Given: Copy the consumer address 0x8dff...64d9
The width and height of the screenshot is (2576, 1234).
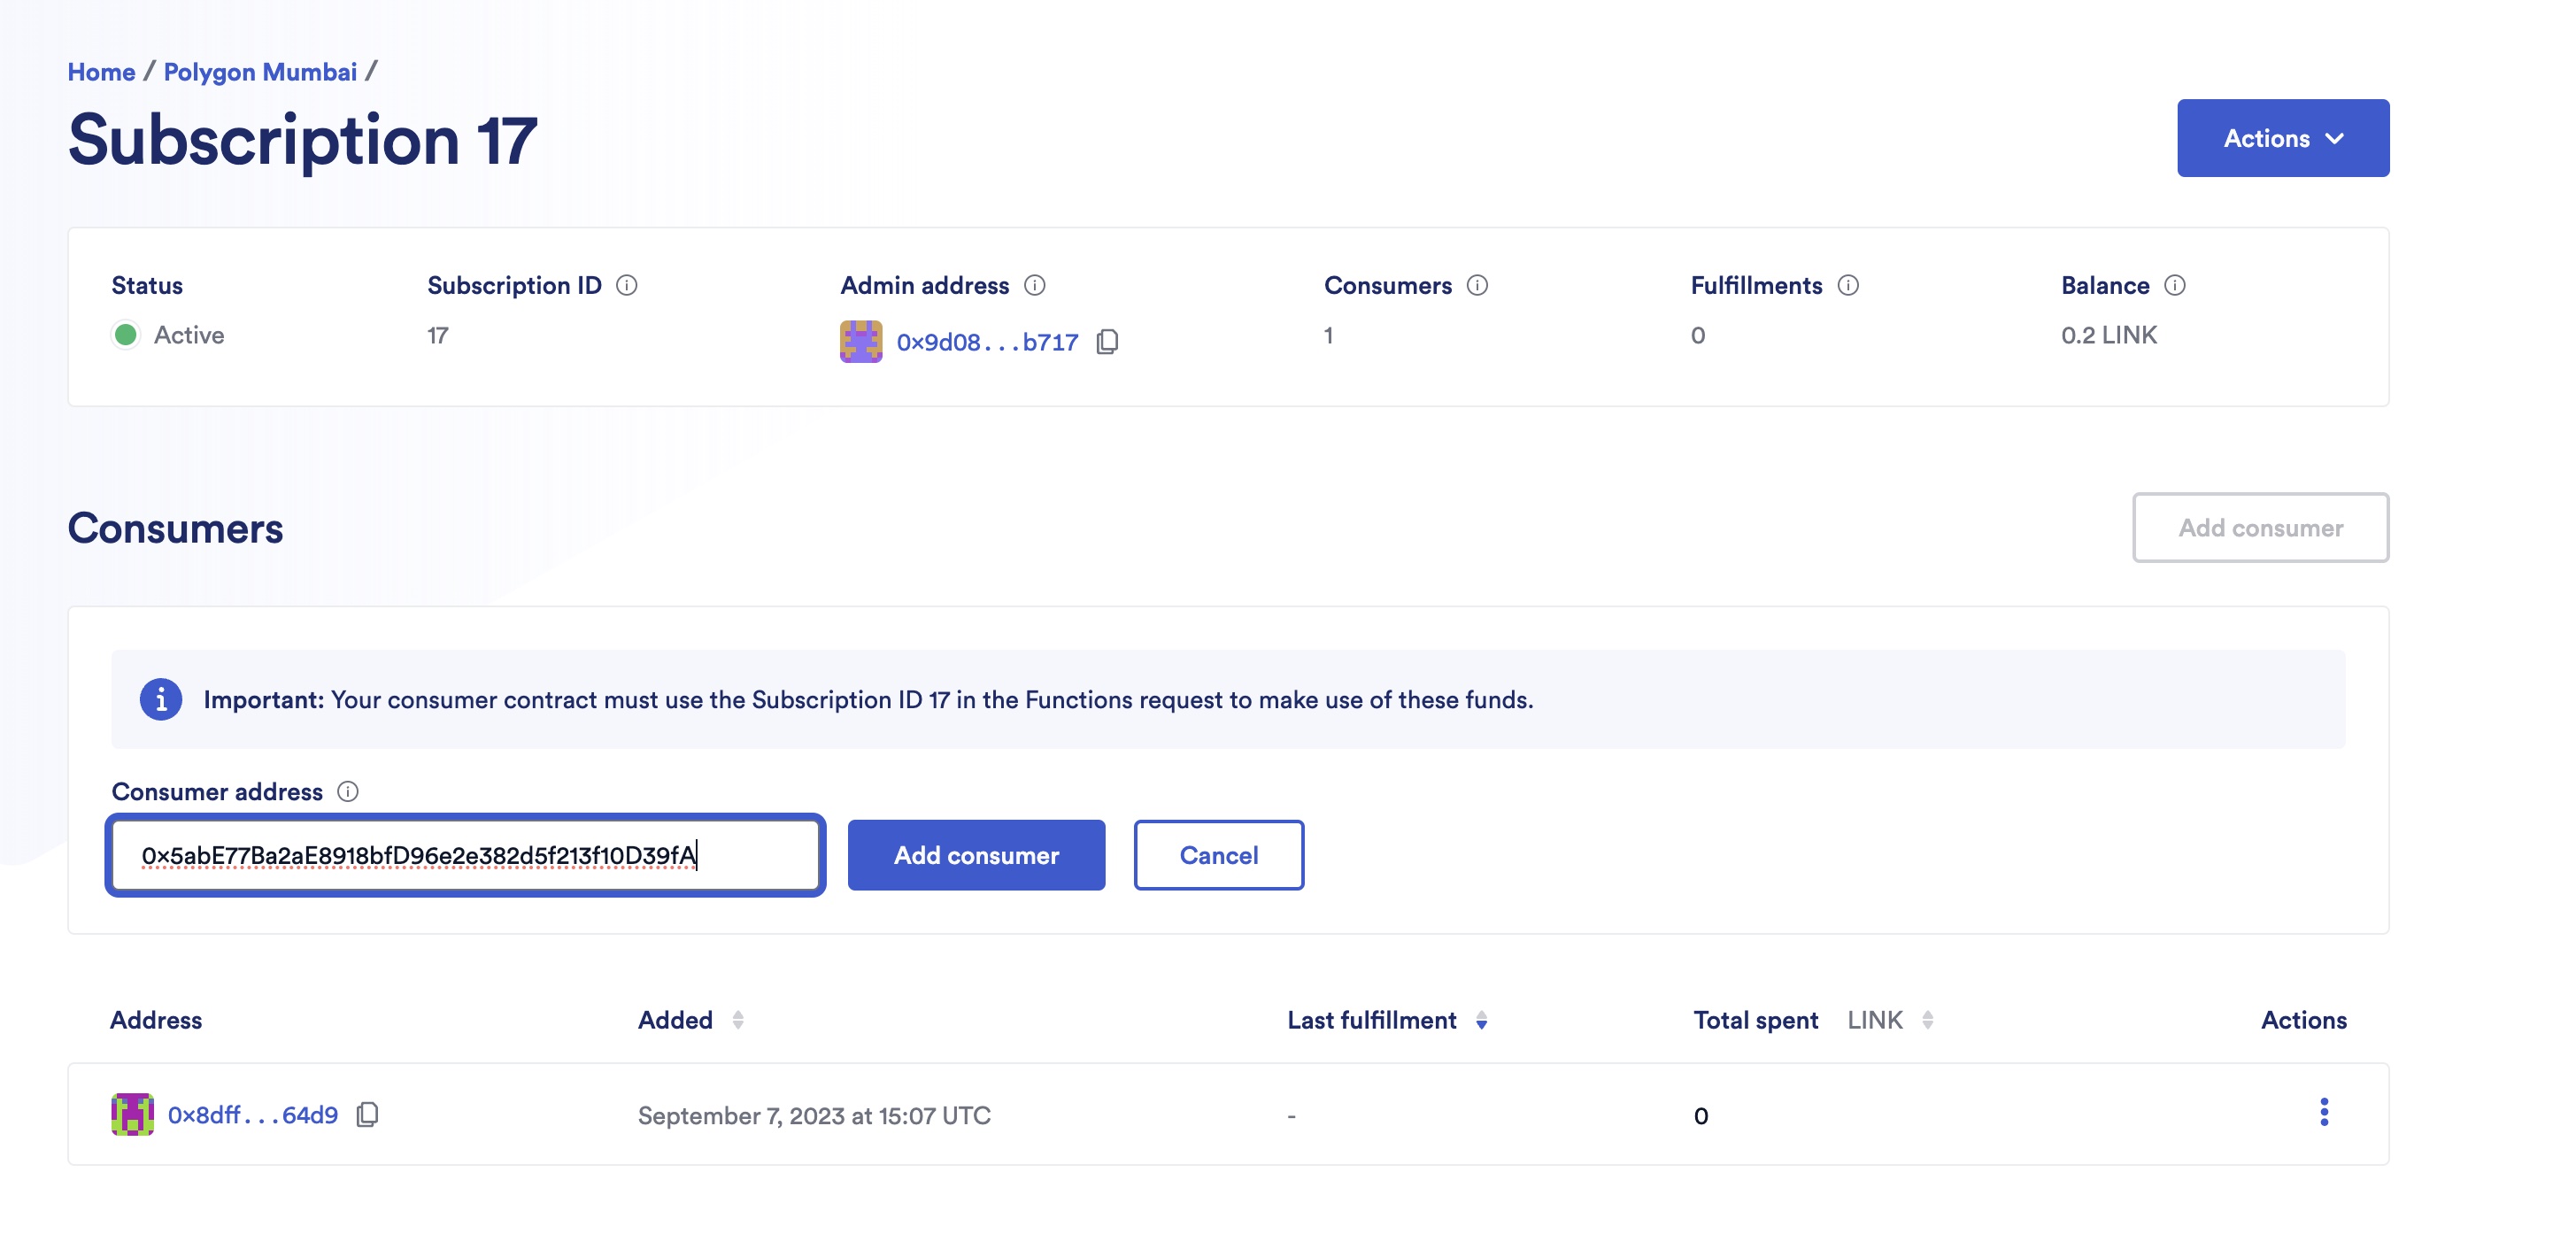Looking at the screenshot, I should click(367, 1115).
